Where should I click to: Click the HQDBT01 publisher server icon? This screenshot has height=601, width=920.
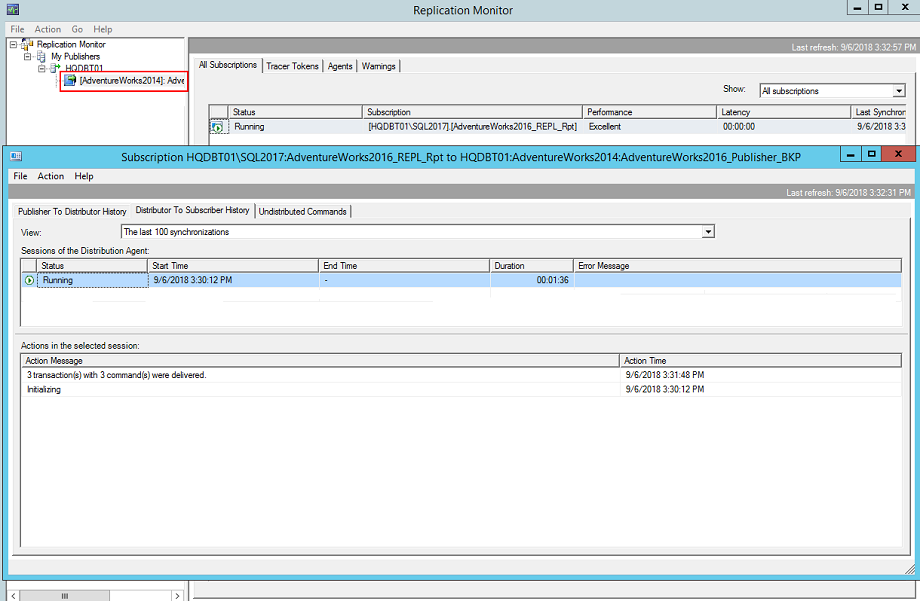[x=56, y=69]
